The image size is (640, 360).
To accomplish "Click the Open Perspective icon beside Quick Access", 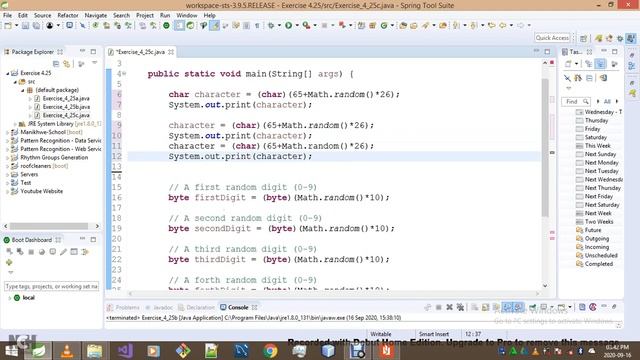I will pyautogui.click(x=583, y=38).
